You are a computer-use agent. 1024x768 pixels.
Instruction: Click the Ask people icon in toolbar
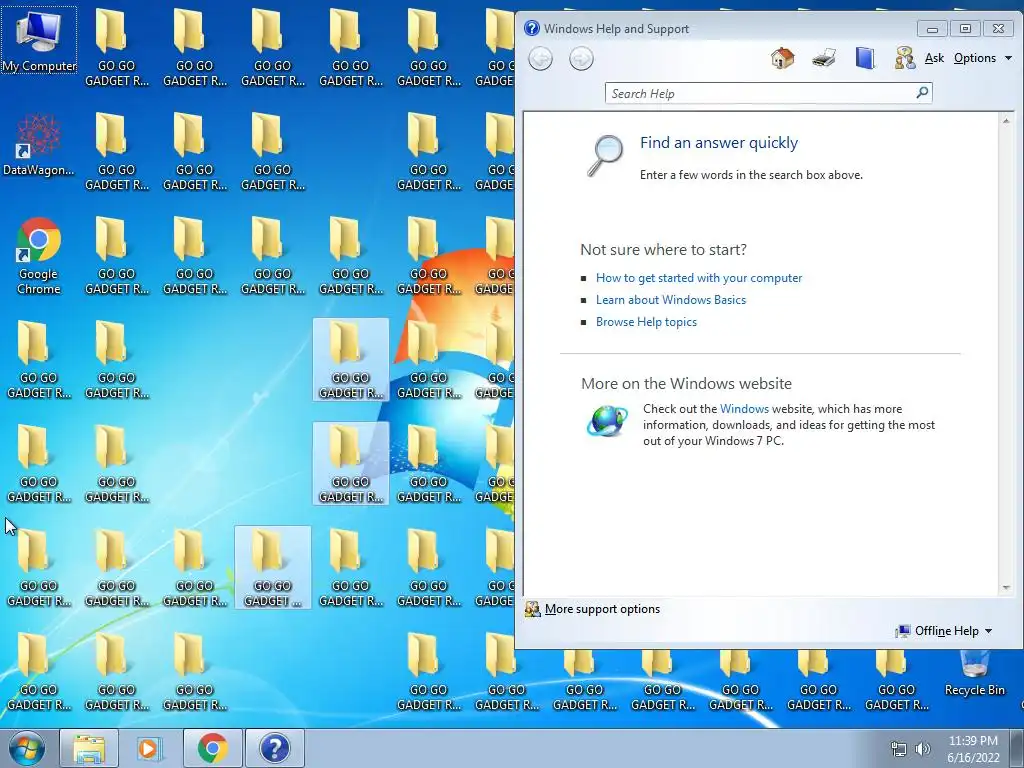pos(904,59)
